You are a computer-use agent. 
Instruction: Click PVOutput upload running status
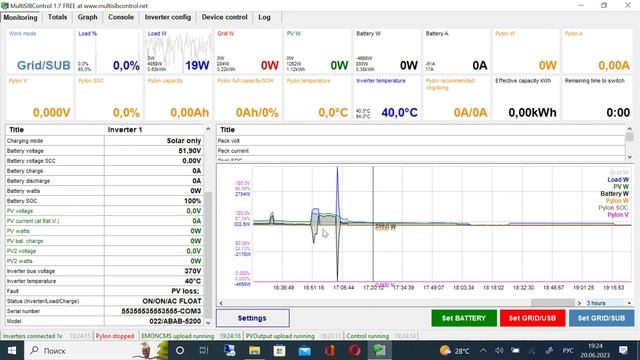pos(280,336)
